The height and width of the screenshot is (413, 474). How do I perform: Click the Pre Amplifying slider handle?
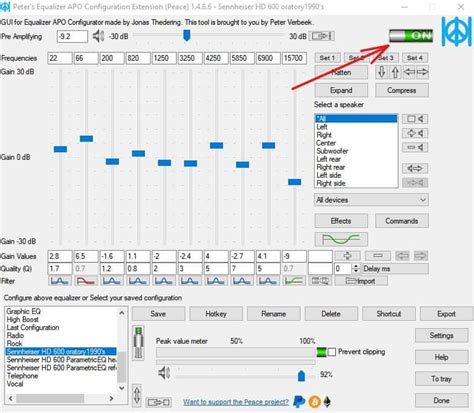tap(187, 35)
